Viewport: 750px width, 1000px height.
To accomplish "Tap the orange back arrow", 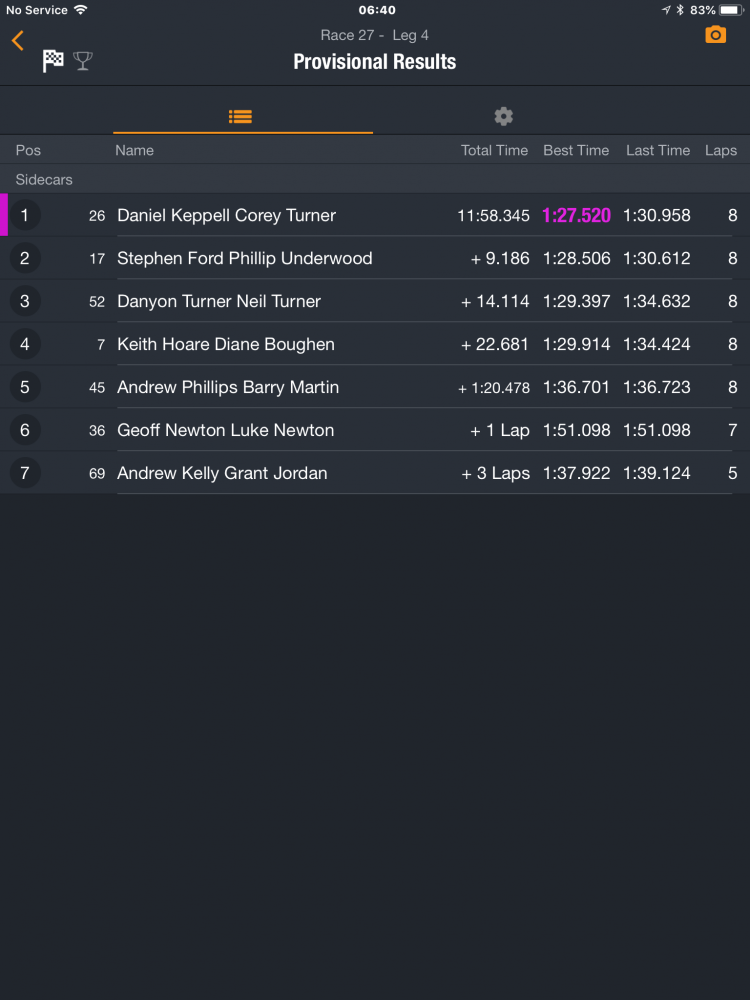I will [x=17, y=41].
